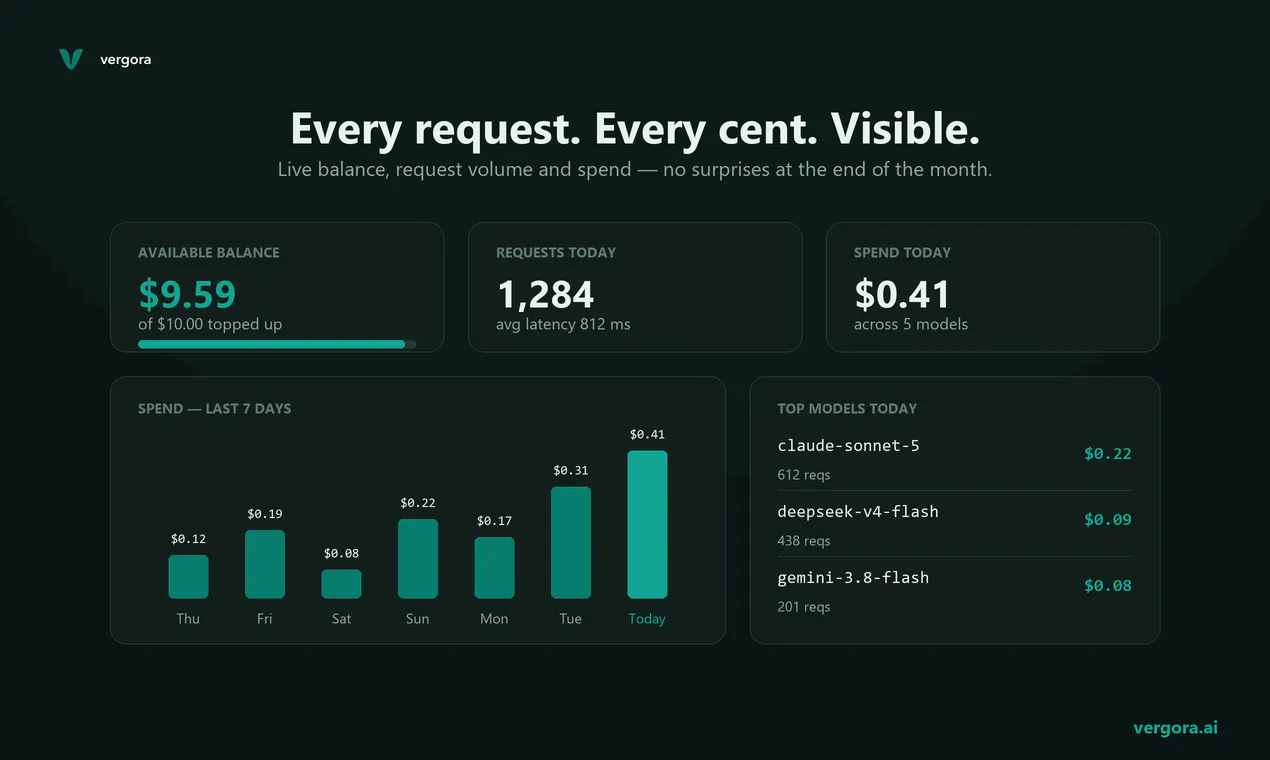Image resolution: width=1270 pixels, height=760 pixels.
Task: Select the 1,284 requests count
Action: click(x=545, y=294)
